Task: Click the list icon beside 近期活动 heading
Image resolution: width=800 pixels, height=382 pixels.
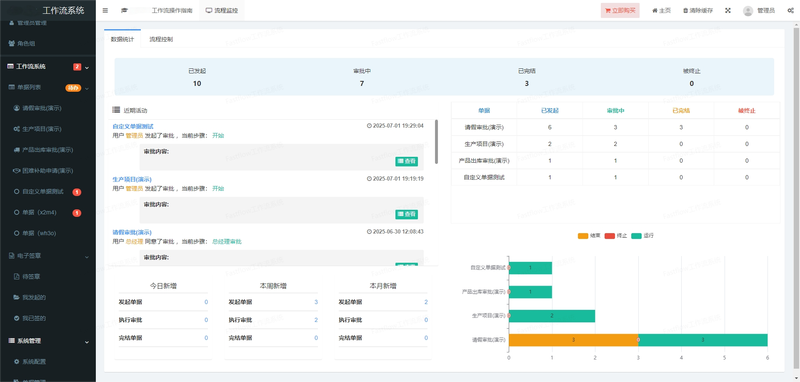Action: click(116, 110)
